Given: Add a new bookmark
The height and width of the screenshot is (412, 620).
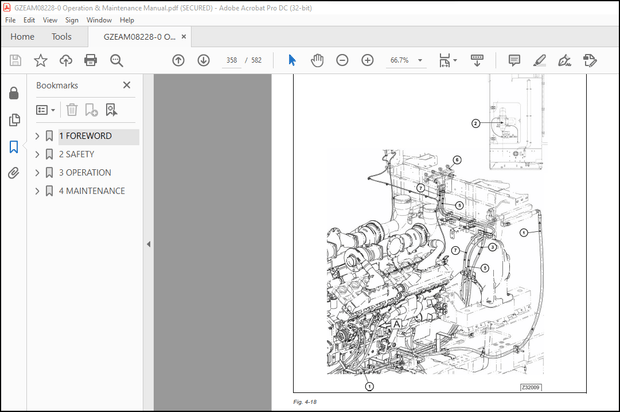Looking at the screenshot, I should 91,110.
